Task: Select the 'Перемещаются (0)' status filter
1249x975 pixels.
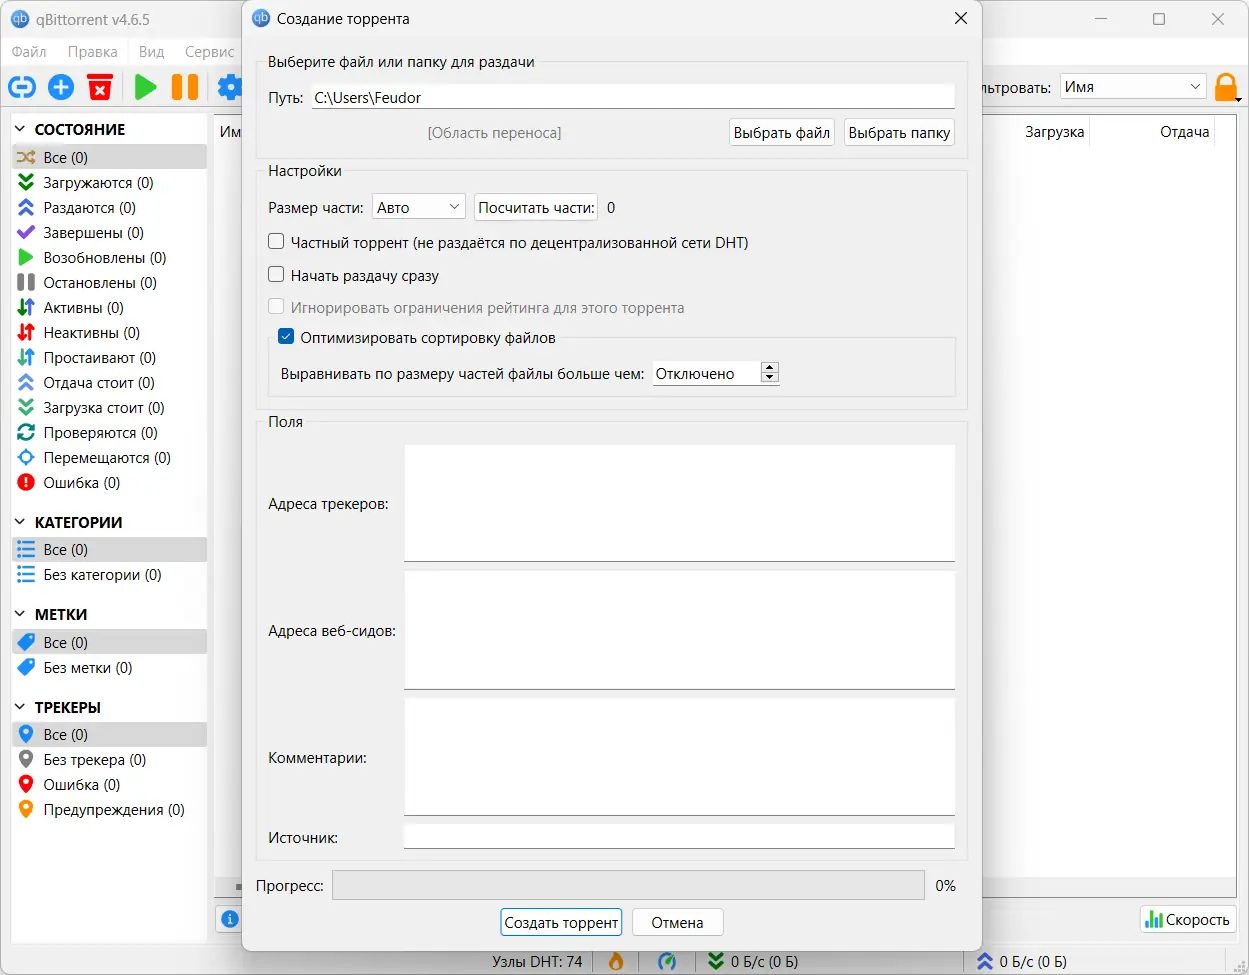Action: [109, 458]
